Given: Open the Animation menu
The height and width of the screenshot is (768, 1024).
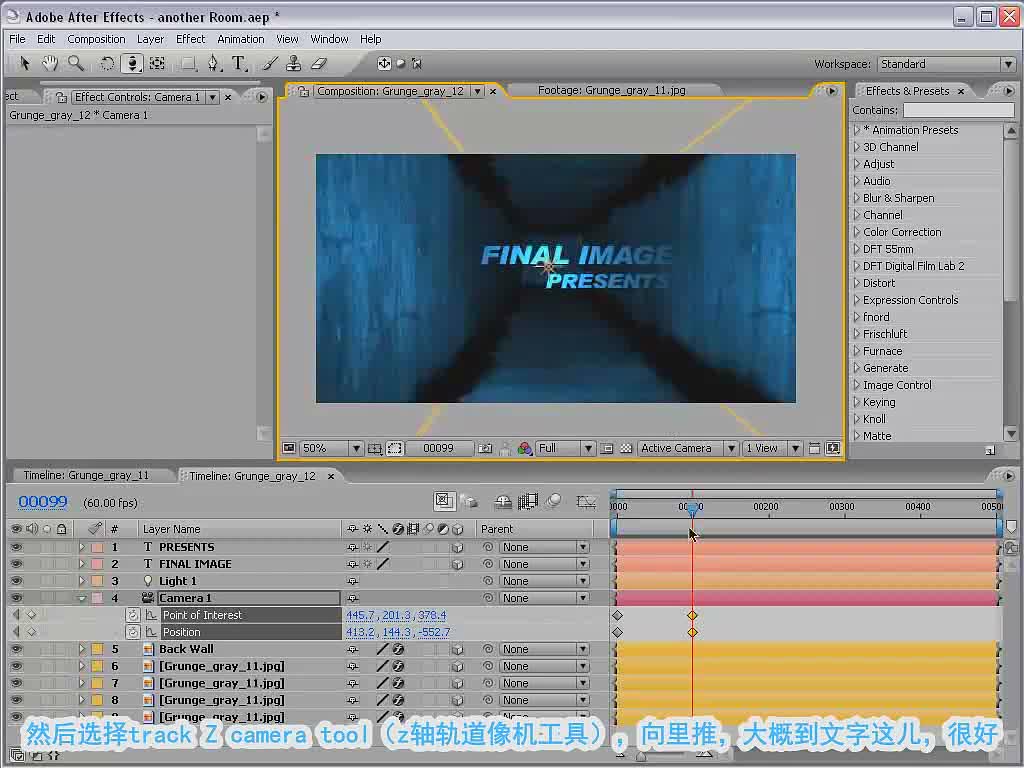Looking at the screenshot, I should pyautogui.click(x=240, y=39).
